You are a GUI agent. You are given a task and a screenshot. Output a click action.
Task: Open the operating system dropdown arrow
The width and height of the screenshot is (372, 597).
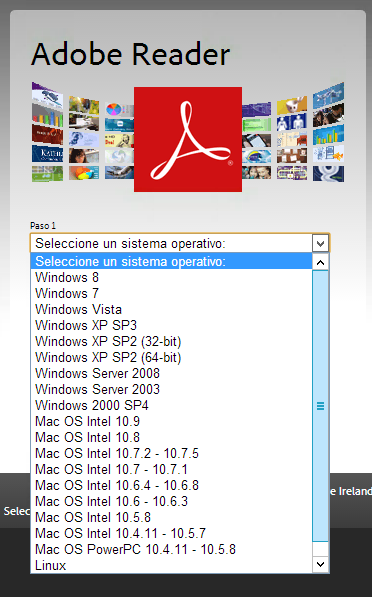(x=320, y=243)
